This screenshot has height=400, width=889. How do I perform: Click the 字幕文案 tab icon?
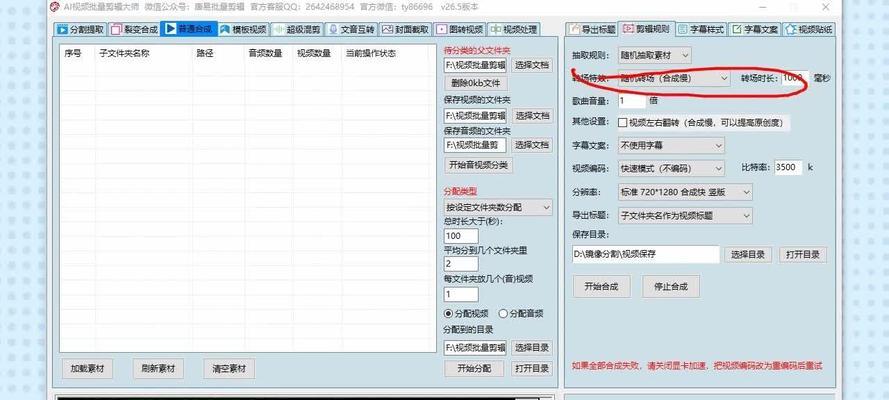point(736,29)
